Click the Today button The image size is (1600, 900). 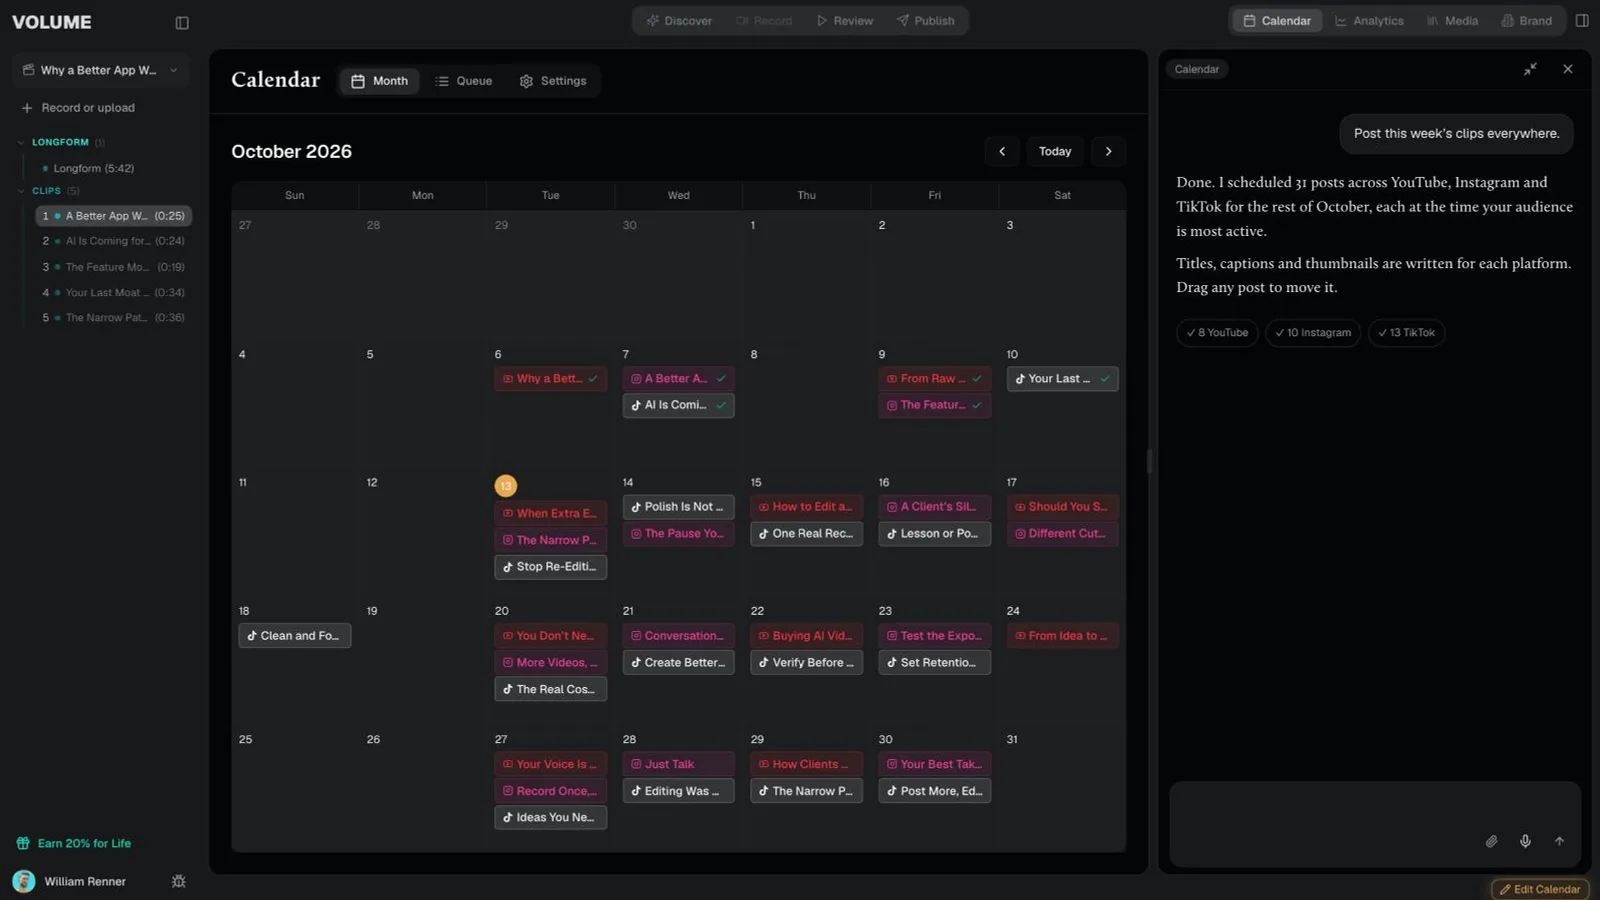pyautogui.click(x=1055, y=151)
